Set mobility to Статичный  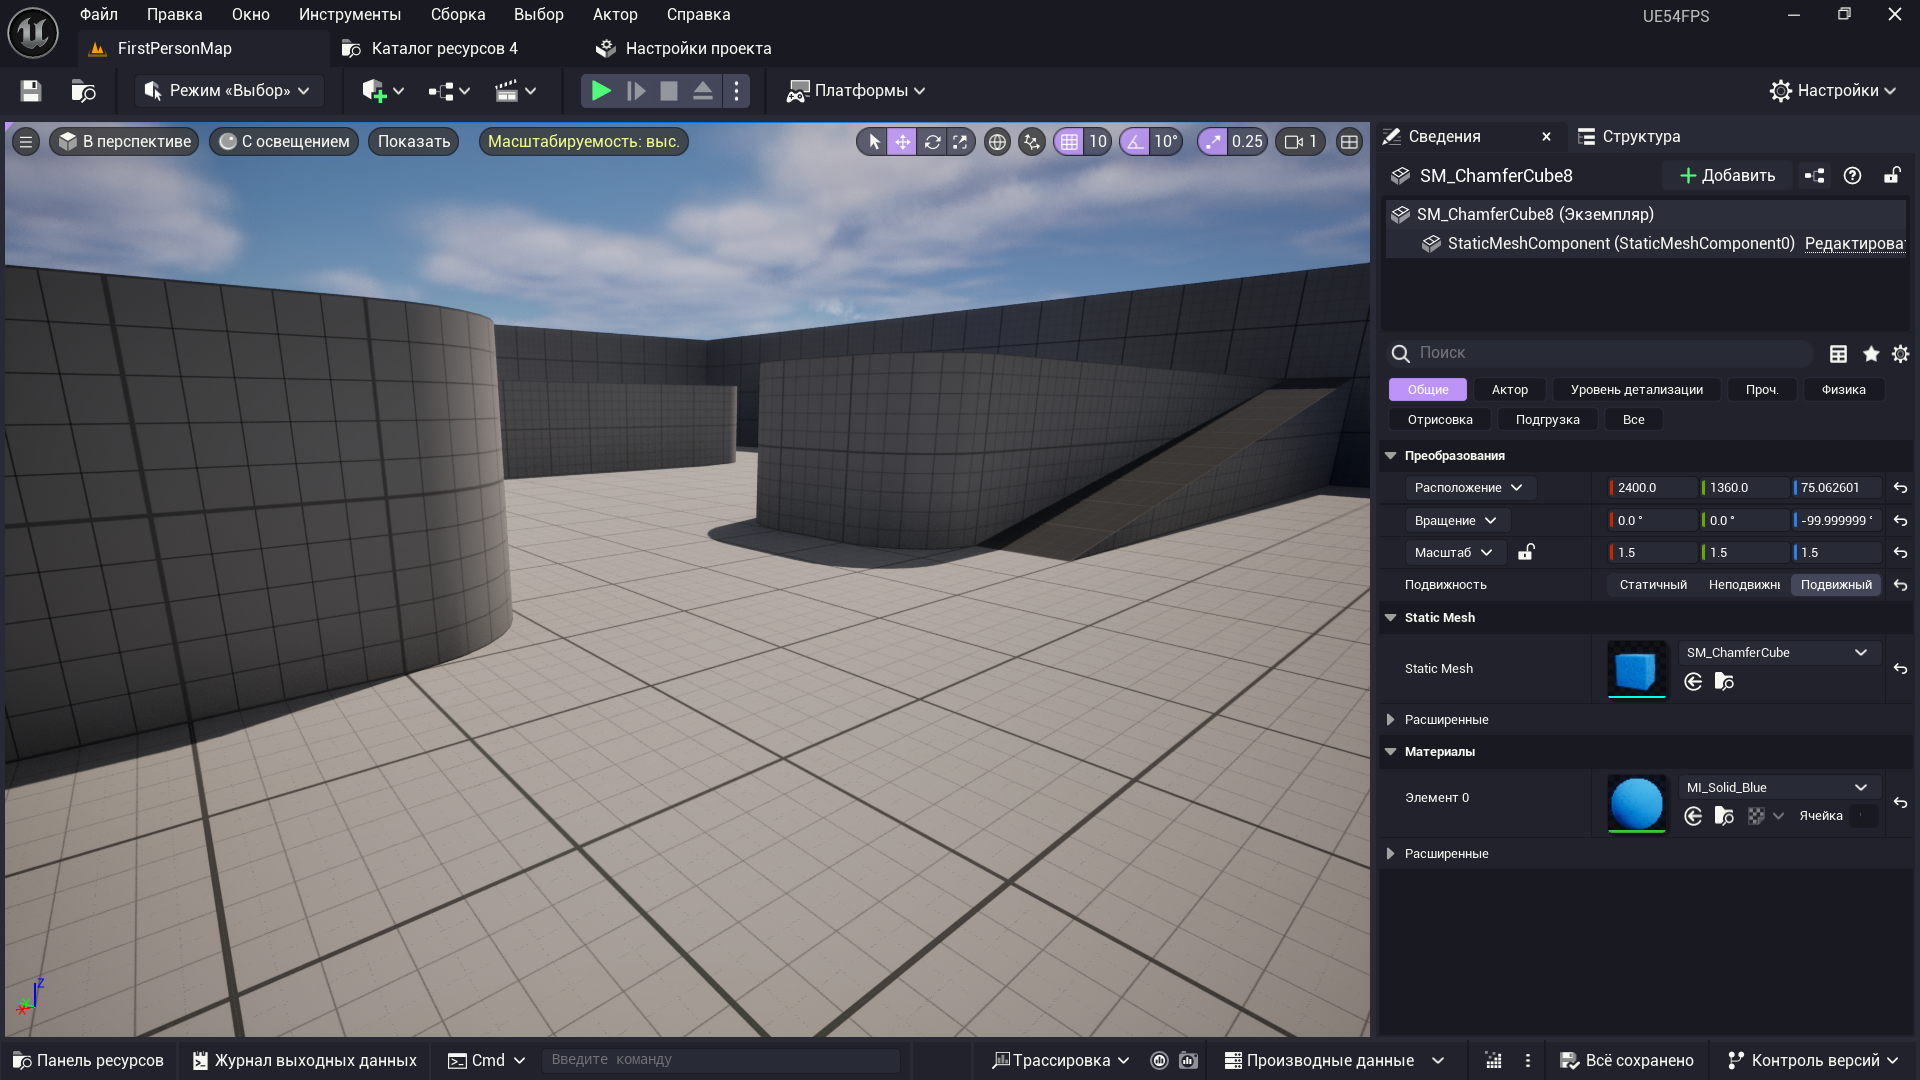click(1653, 585)
